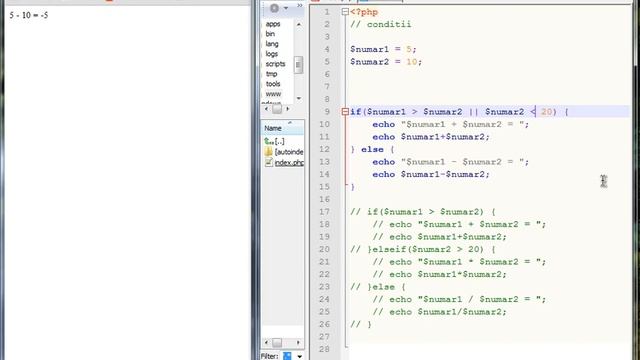640x360 pixels.
Task: Select the tmp folder in the tree
Action: tap(271, 74)
